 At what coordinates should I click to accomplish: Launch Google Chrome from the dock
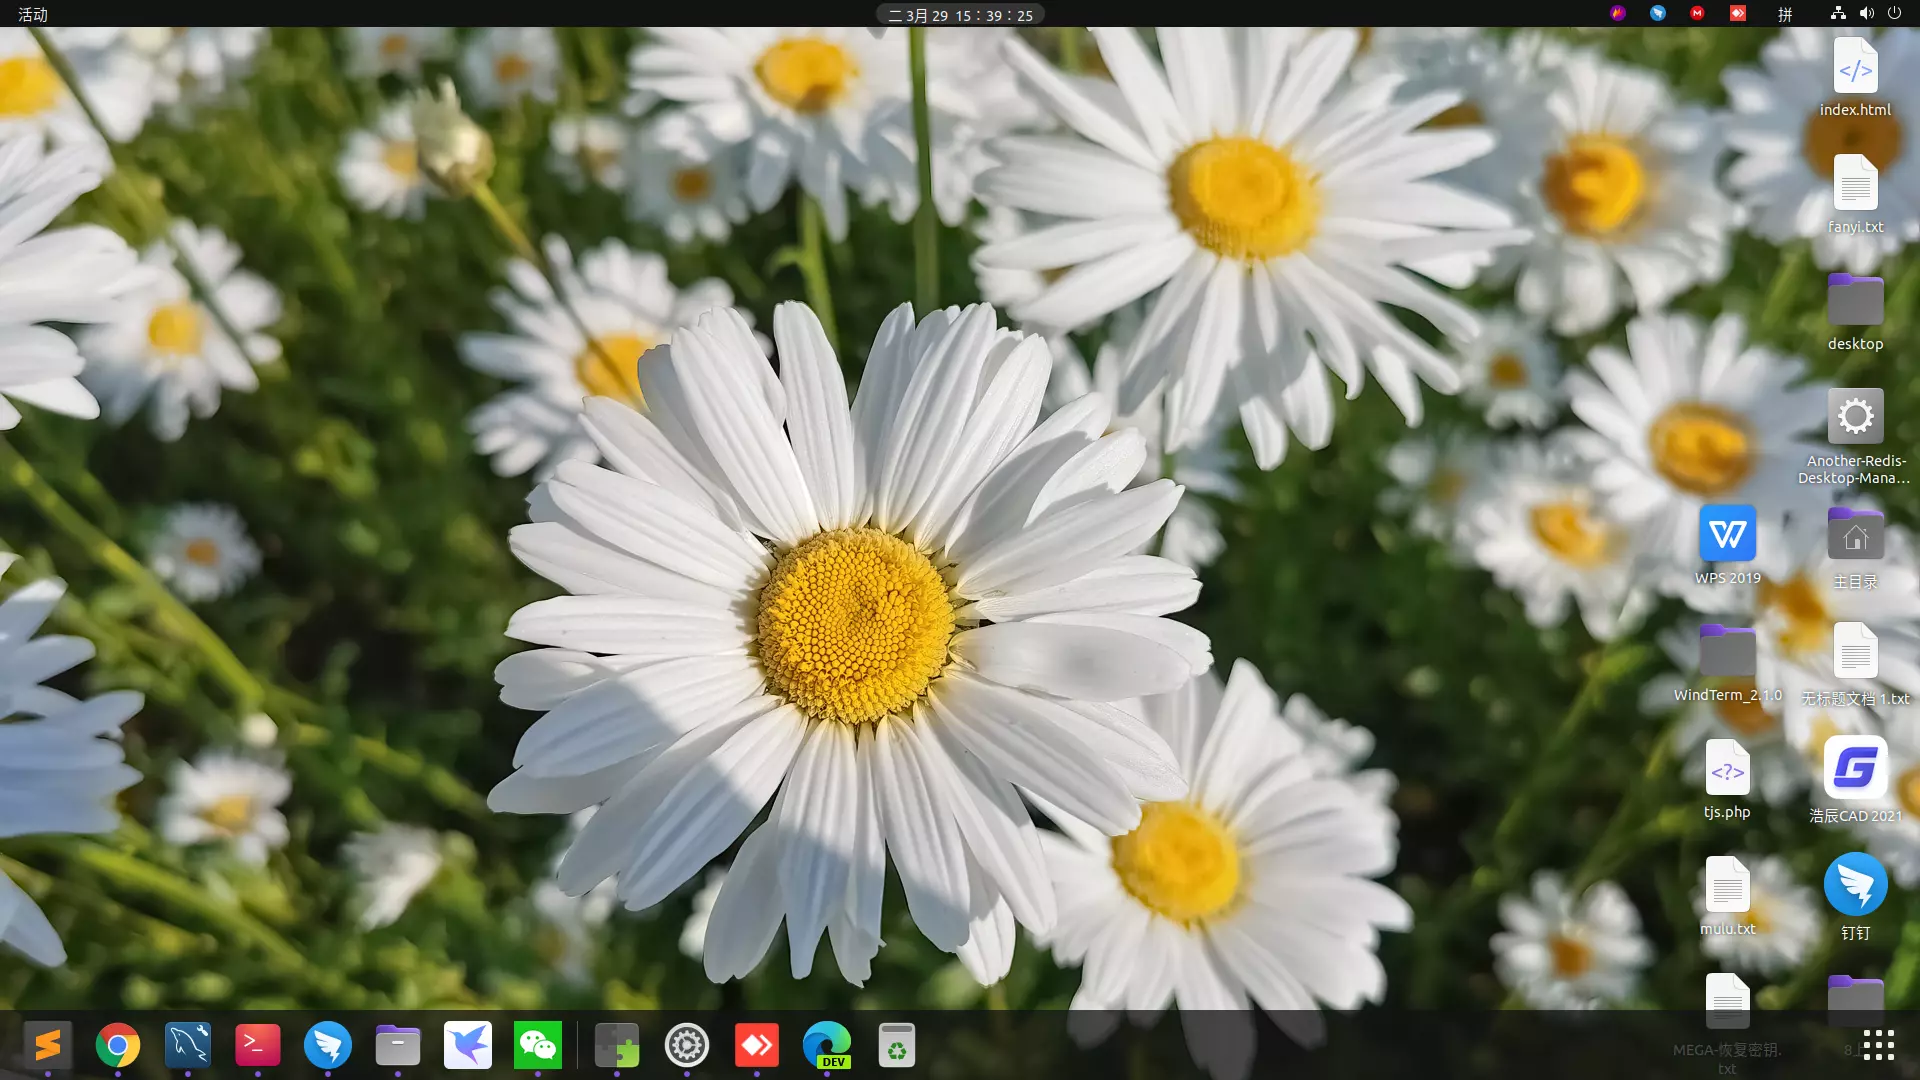(x=118, y=1046)
